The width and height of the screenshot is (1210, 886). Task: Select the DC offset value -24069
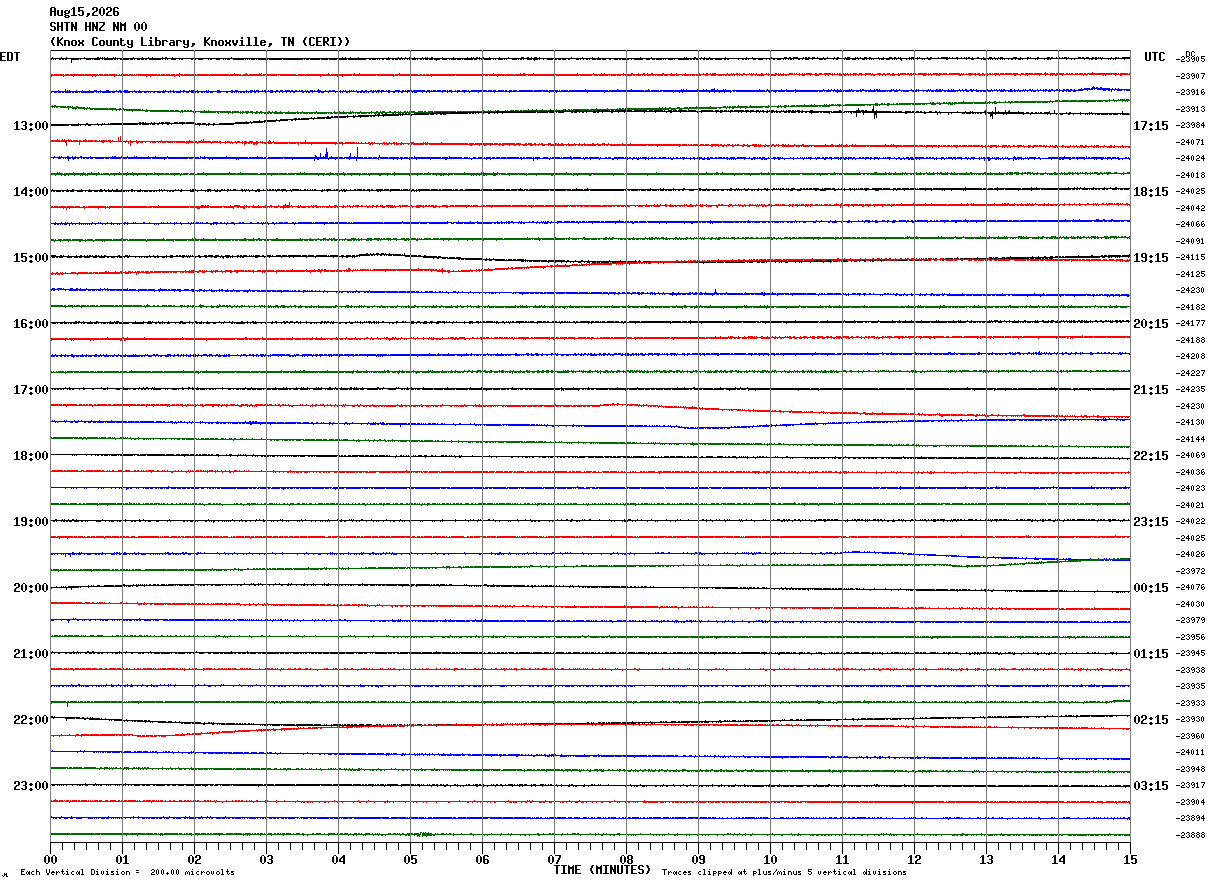[1191, 455]
